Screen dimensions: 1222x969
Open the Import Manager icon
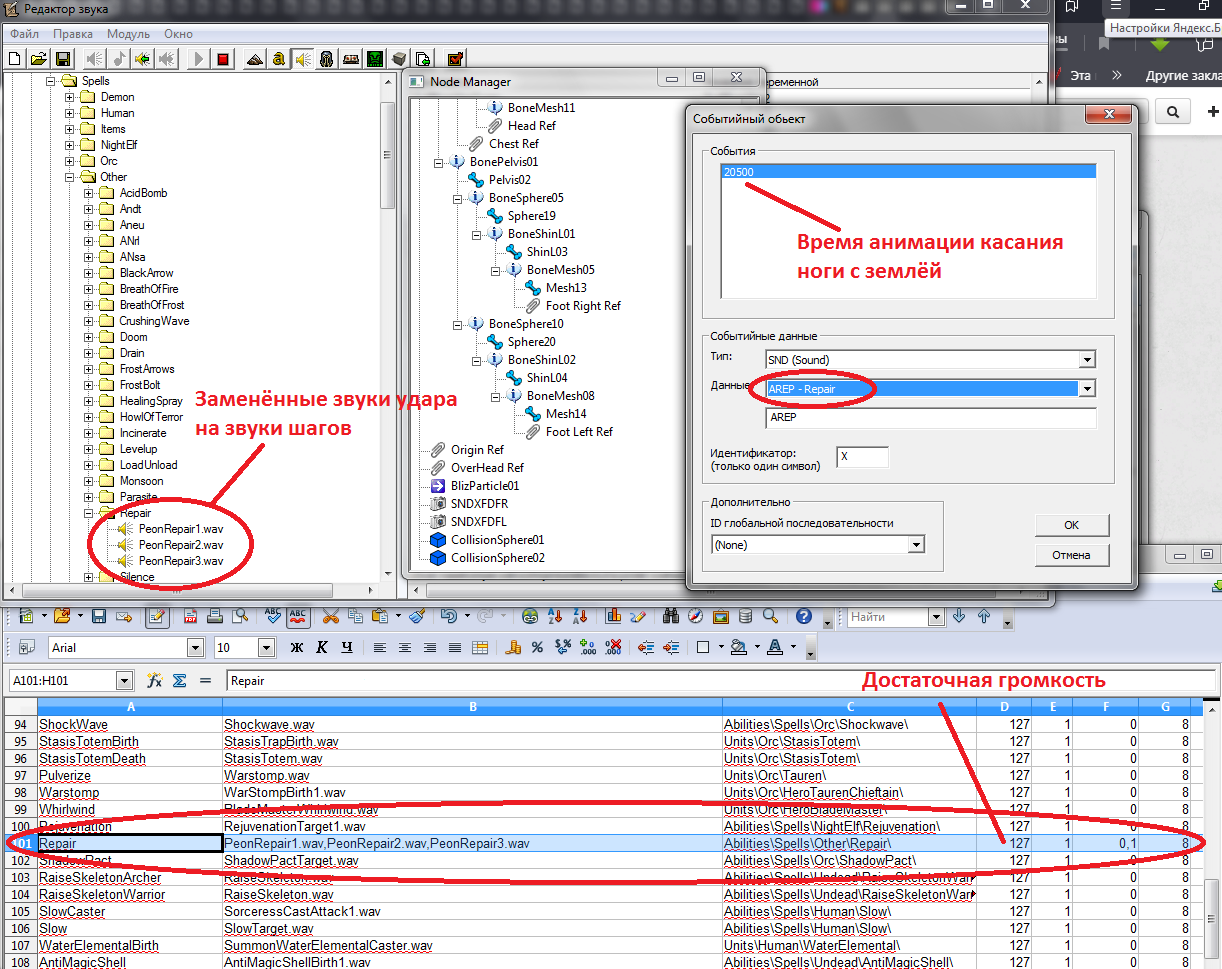[423, 59]
